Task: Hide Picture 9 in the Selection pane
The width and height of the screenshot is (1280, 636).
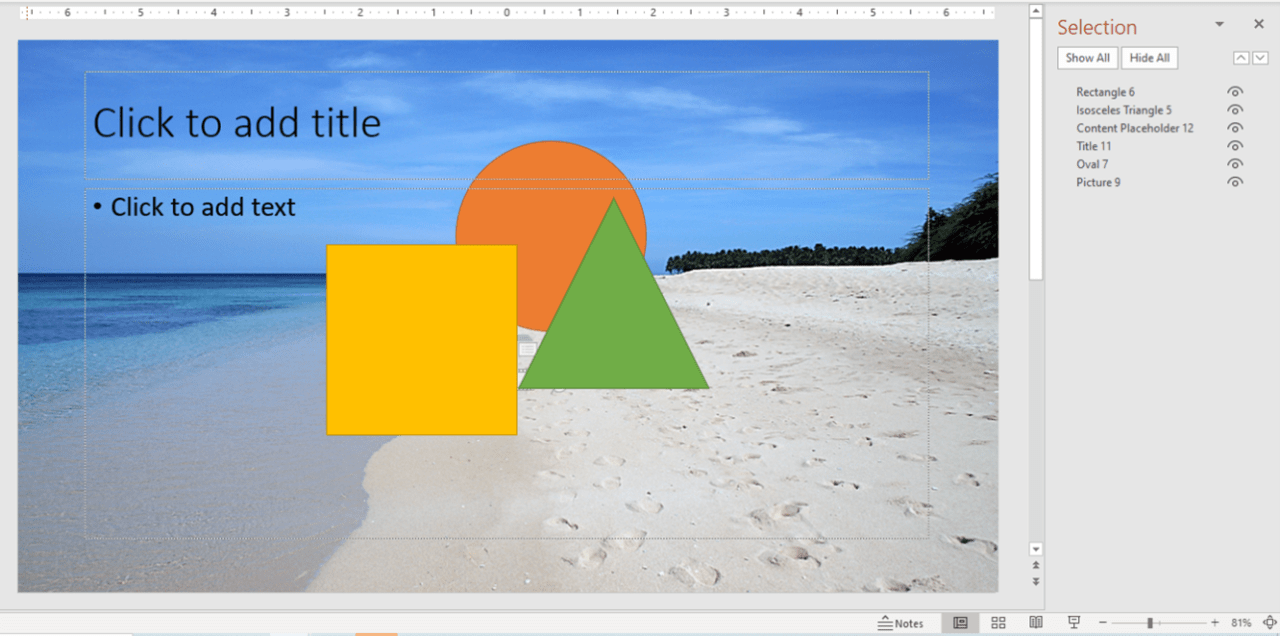Action: tap(1235, 182)
